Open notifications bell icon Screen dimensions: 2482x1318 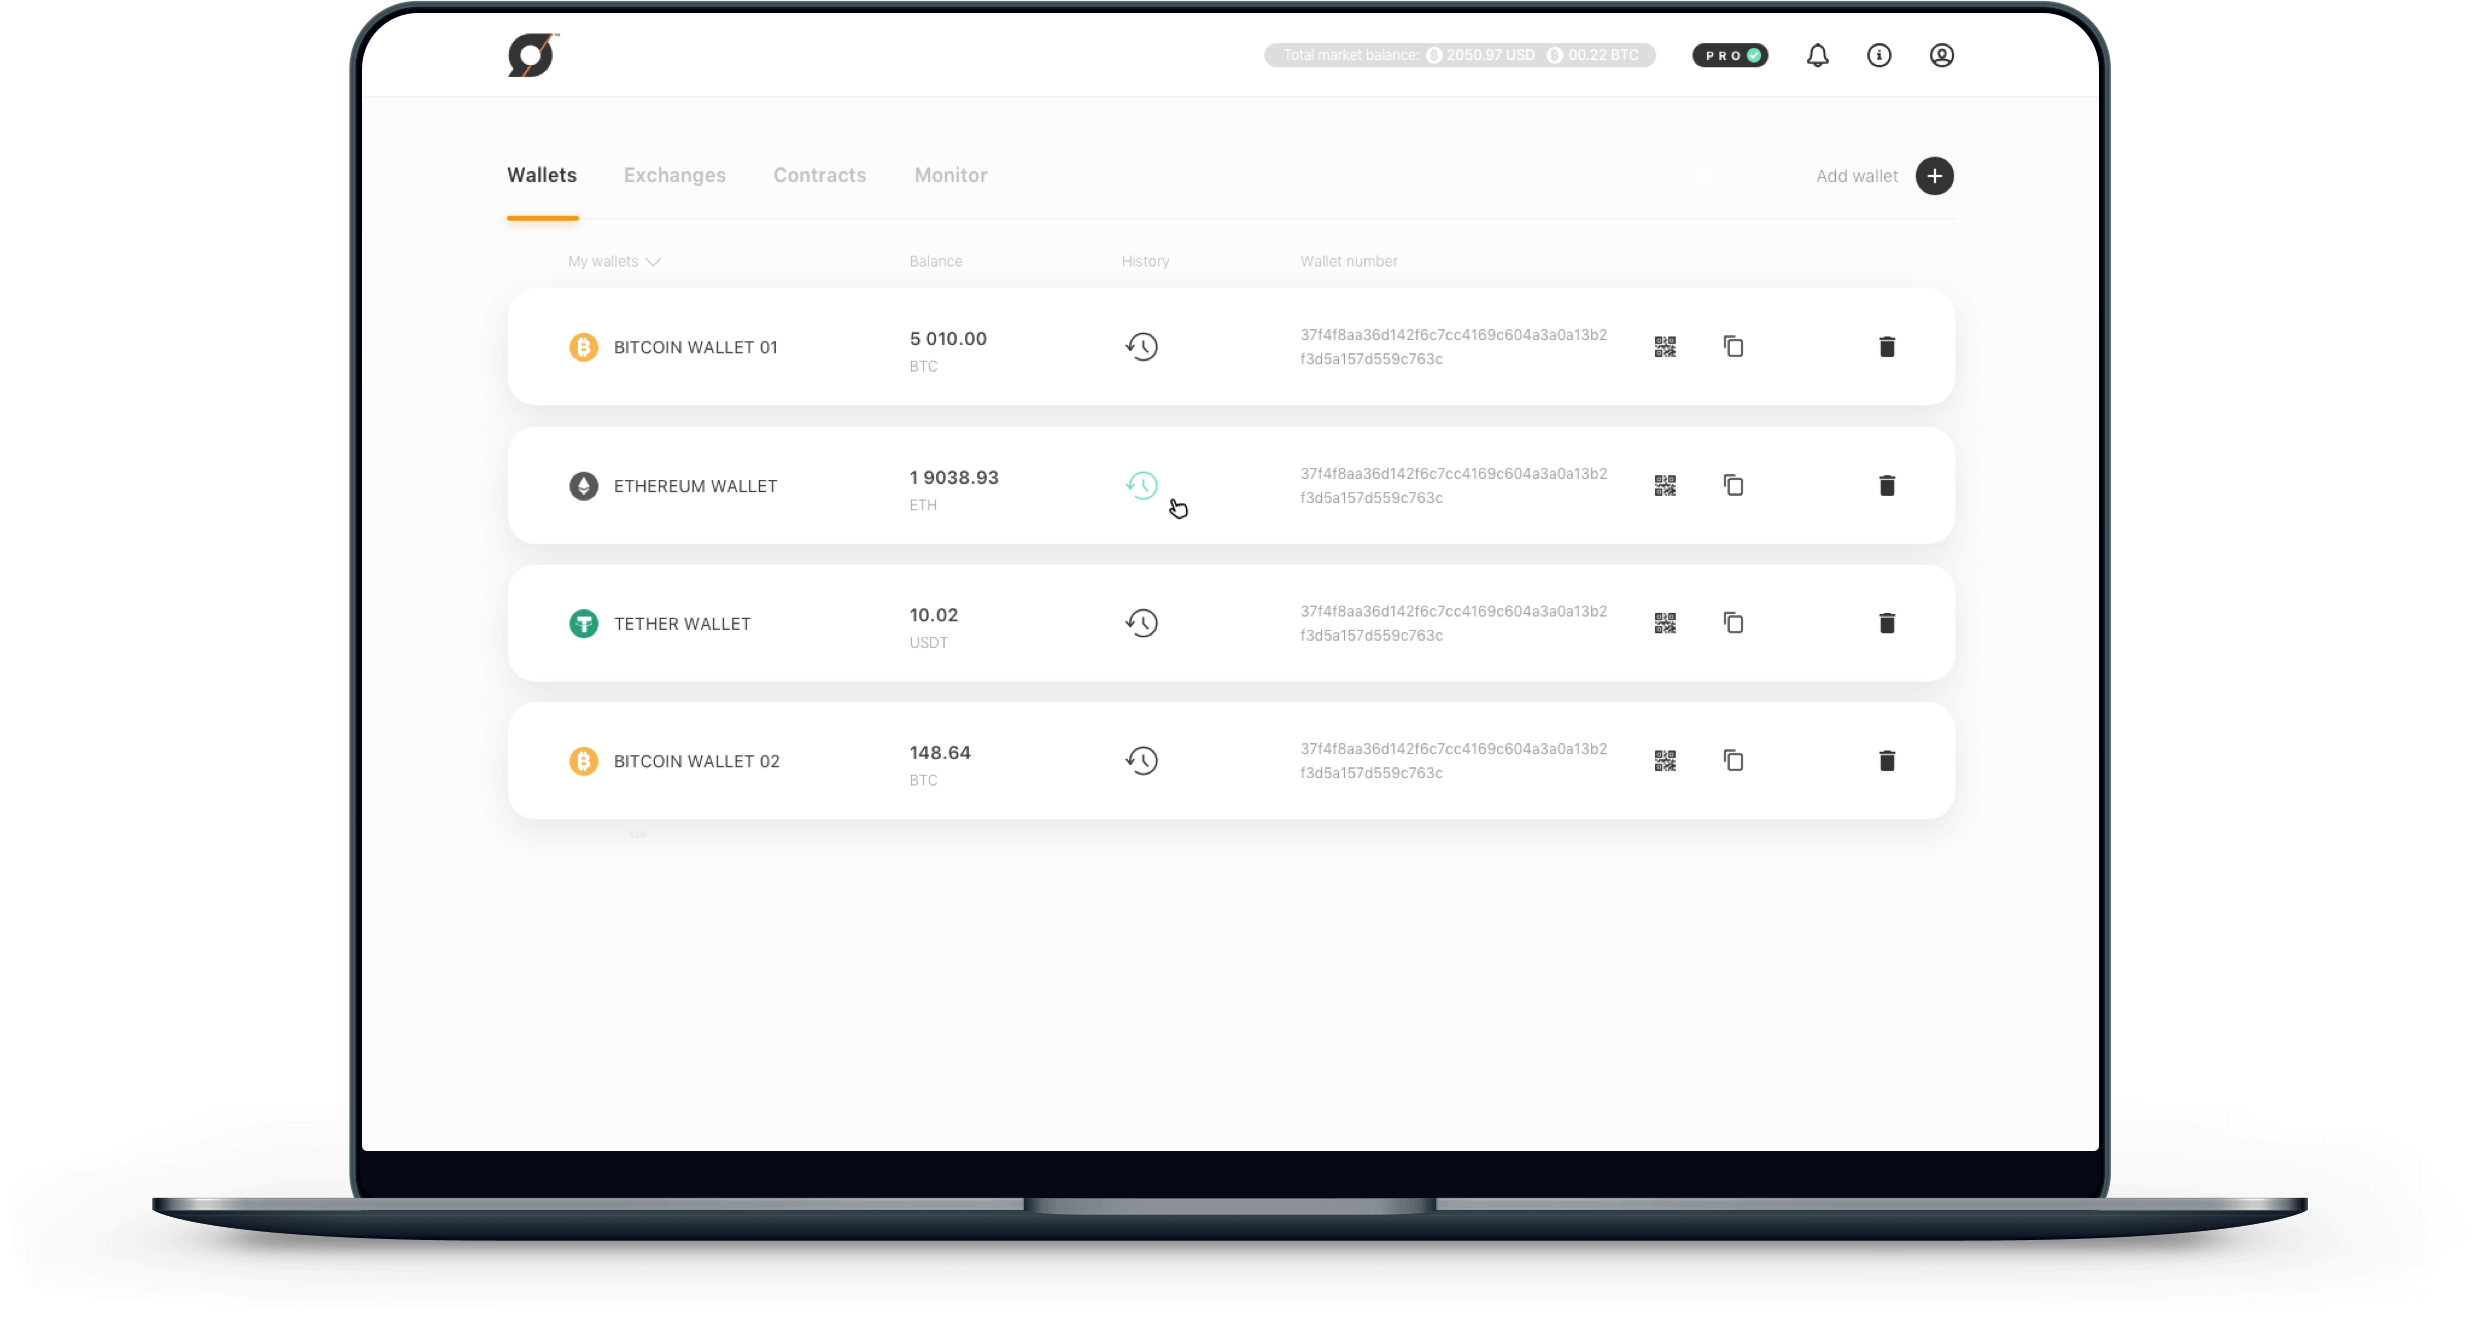[x=1817, y=56]
